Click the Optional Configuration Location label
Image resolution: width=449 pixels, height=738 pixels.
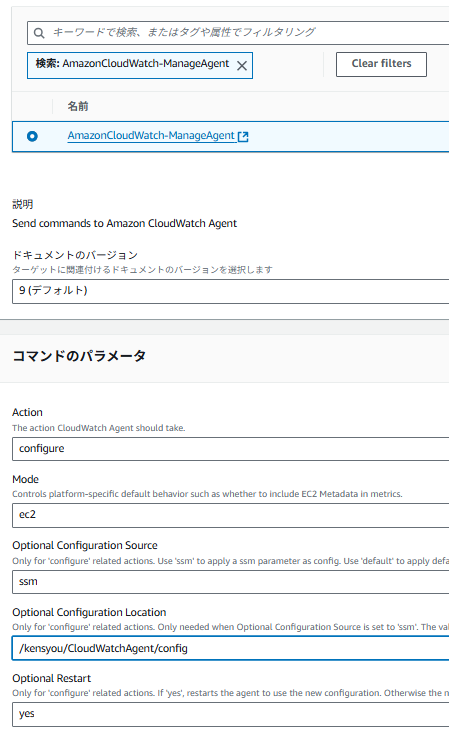coord(89,612)
